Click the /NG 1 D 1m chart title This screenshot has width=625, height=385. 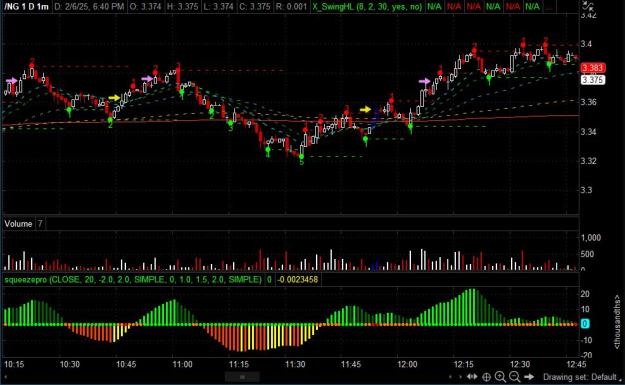point(27,7)
